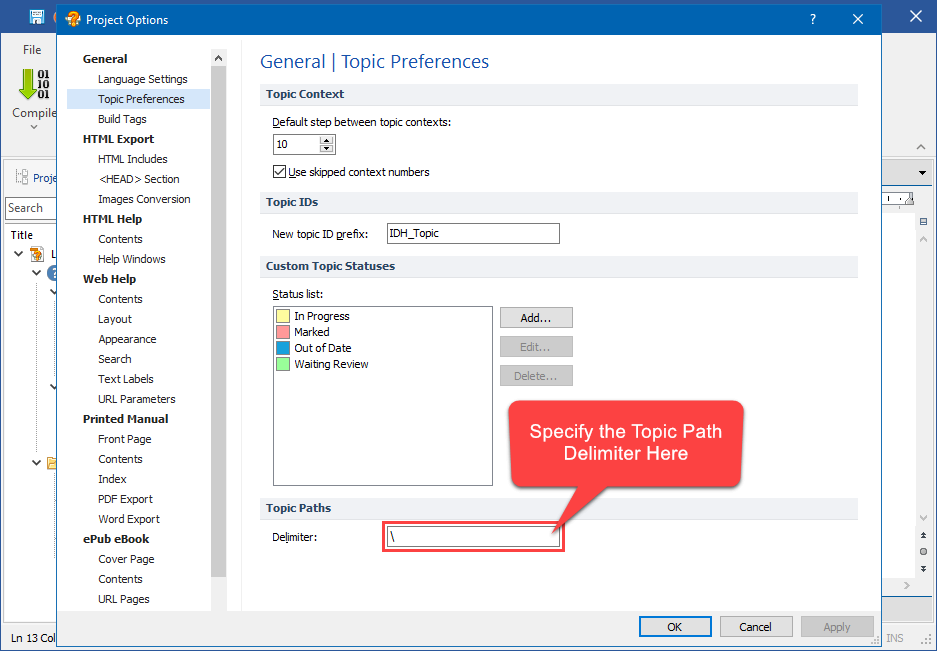Open URL Pages page
The height and width of the screenshot is (651, 938).
[124, 599]
